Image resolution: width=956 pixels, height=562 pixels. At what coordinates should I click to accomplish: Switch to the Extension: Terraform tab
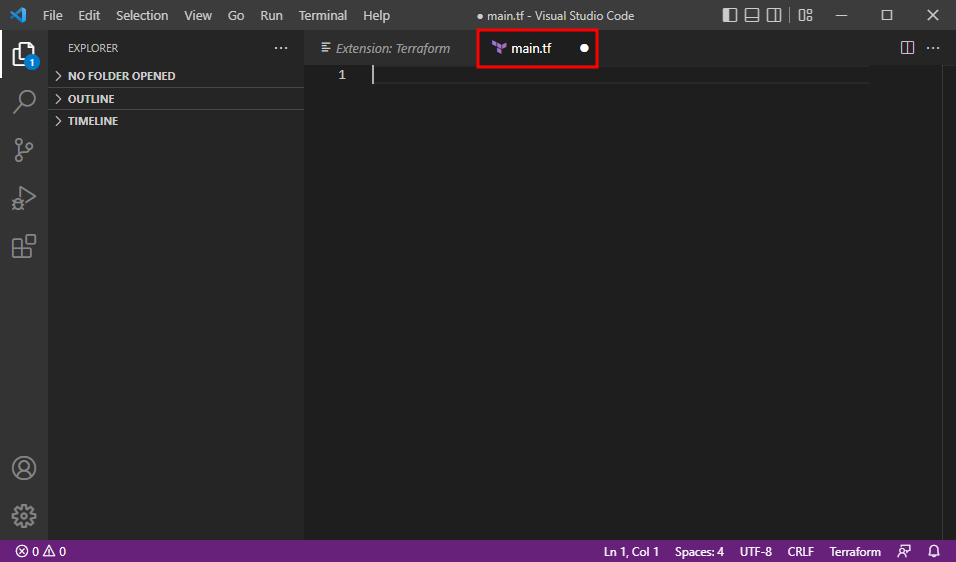[390, 48]
